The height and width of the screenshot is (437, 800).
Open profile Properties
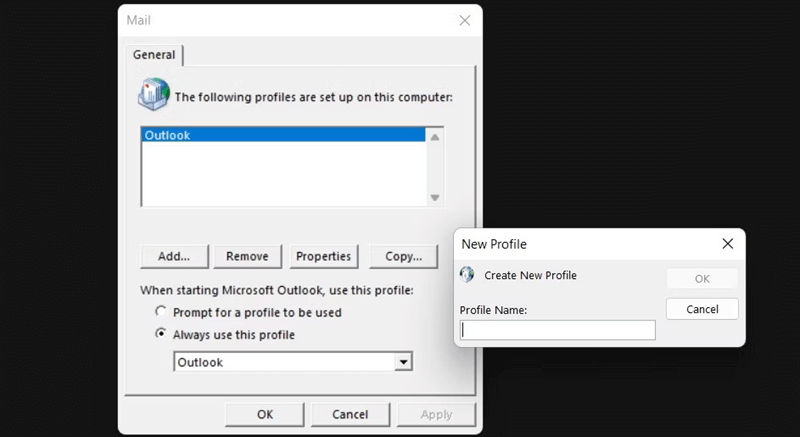pos(323,256)
